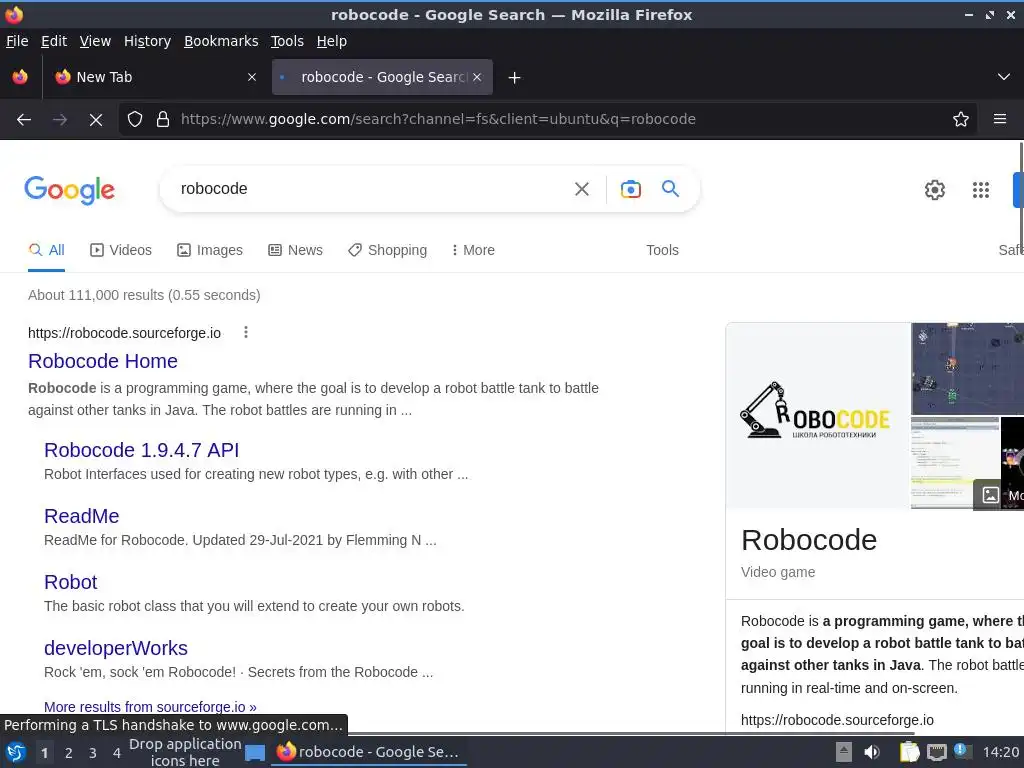The height and width of the screenshot is (768, 1024).
Task: Click the Google search magnifier button
Action: (x=670, y=189)
